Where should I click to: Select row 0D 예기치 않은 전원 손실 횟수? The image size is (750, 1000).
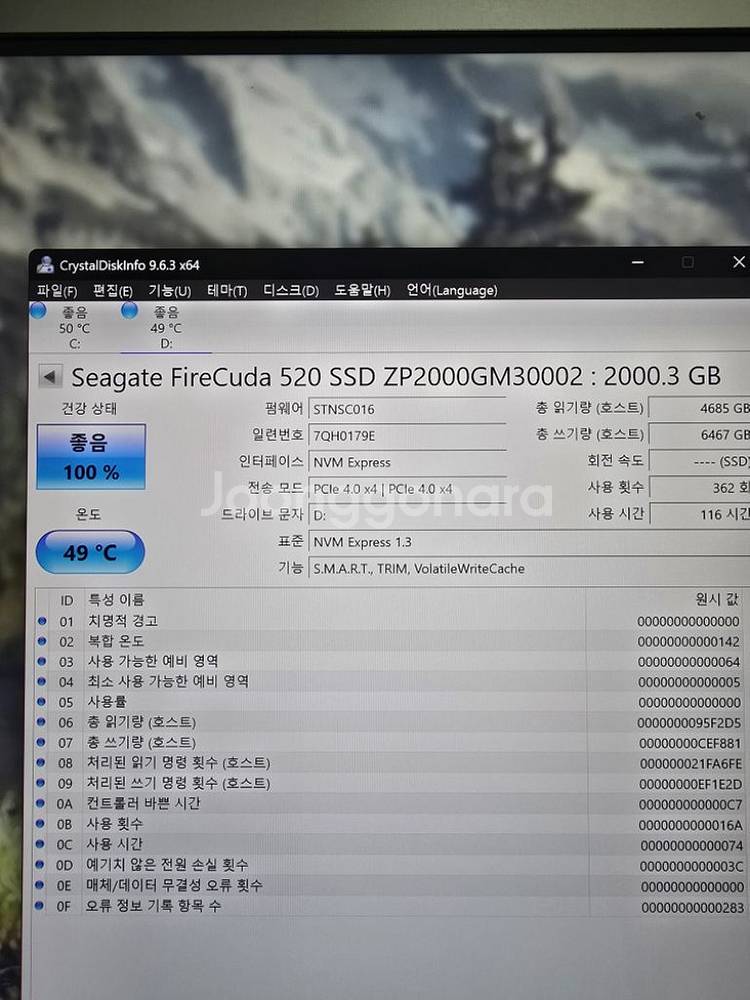[x=389, y=865]
